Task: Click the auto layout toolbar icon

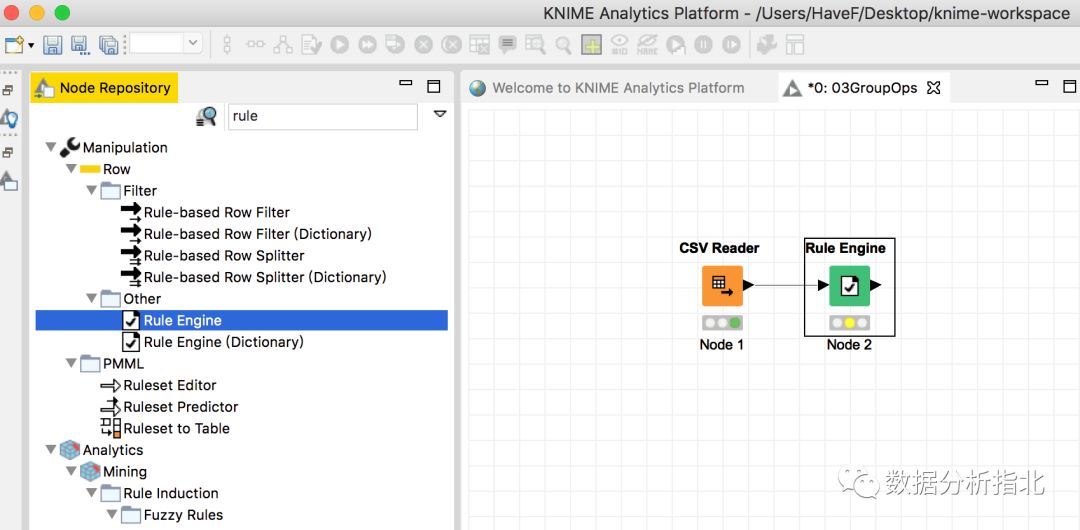Action: pyautogui.click(x=283, y=45)
